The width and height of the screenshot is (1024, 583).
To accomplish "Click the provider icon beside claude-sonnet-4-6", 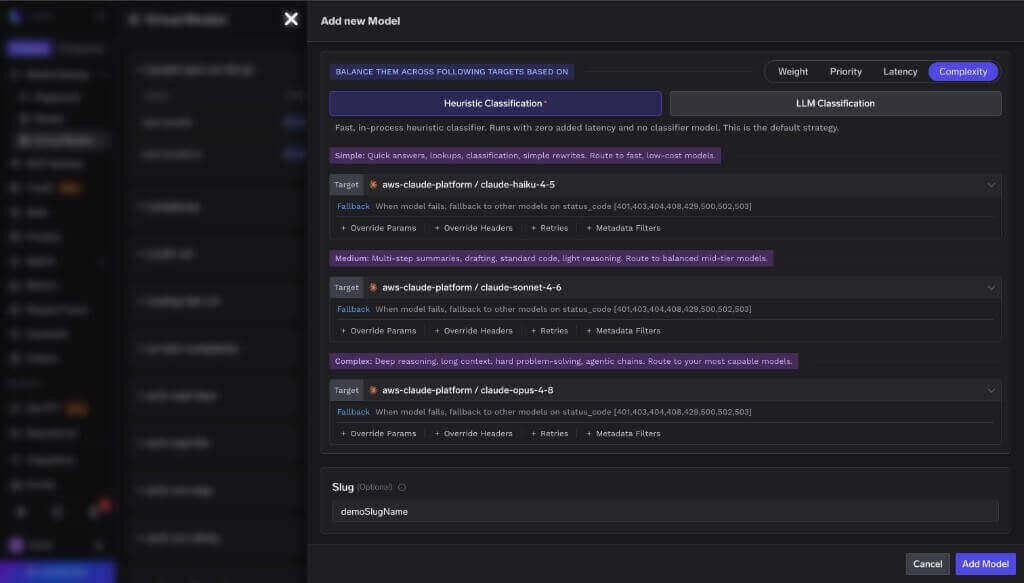I will 373,287.
